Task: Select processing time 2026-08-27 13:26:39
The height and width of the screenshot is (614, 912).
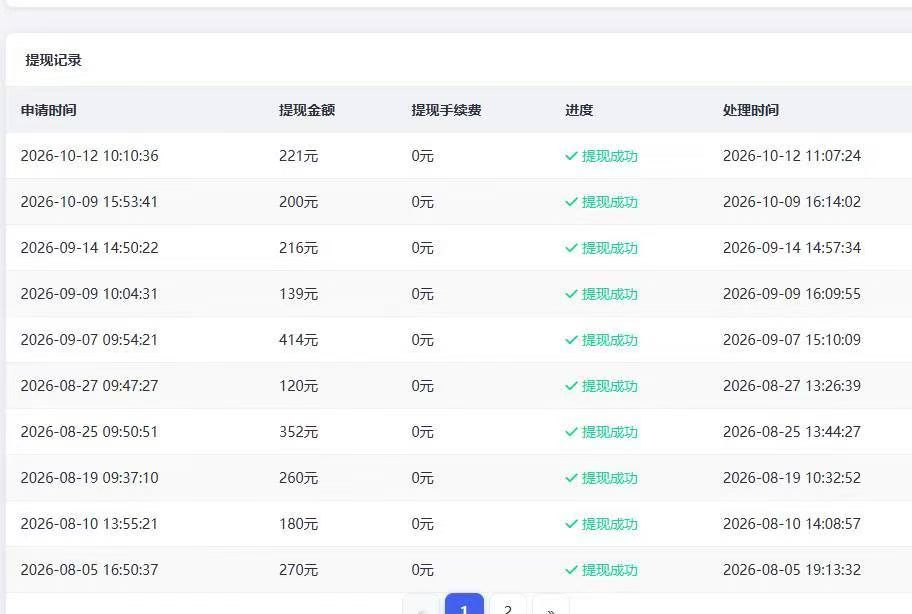Action: 792,385
